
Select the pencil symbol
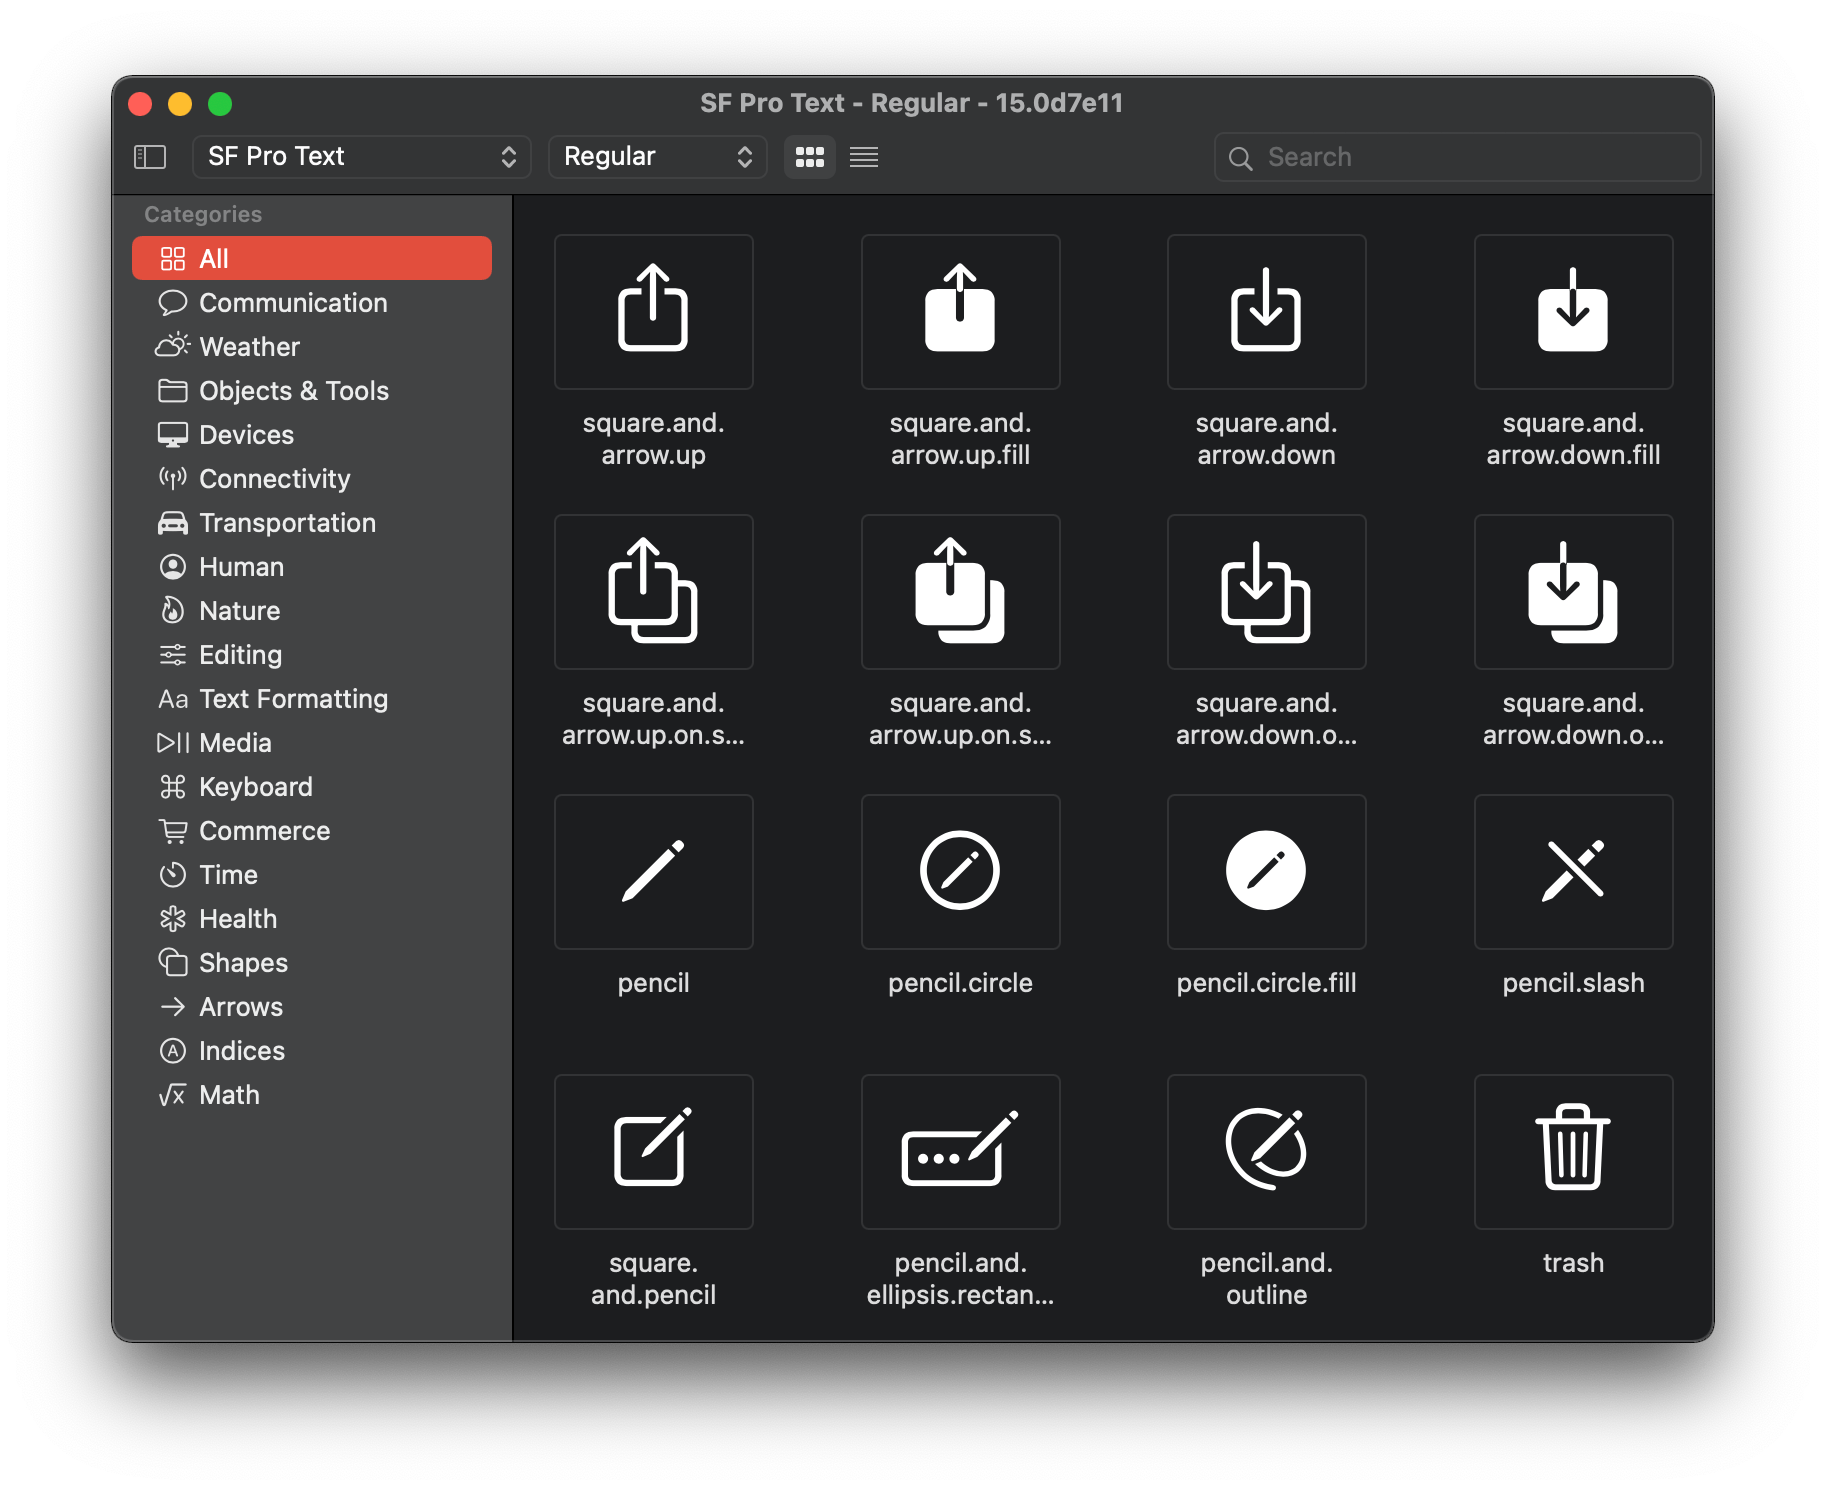point(653,872)
